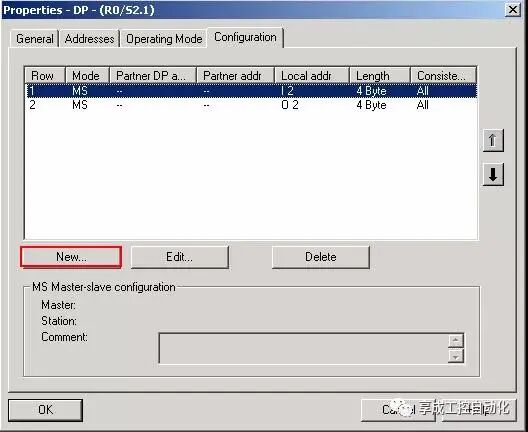
Task: Select the Configuration tab
Action: point(245,37)
